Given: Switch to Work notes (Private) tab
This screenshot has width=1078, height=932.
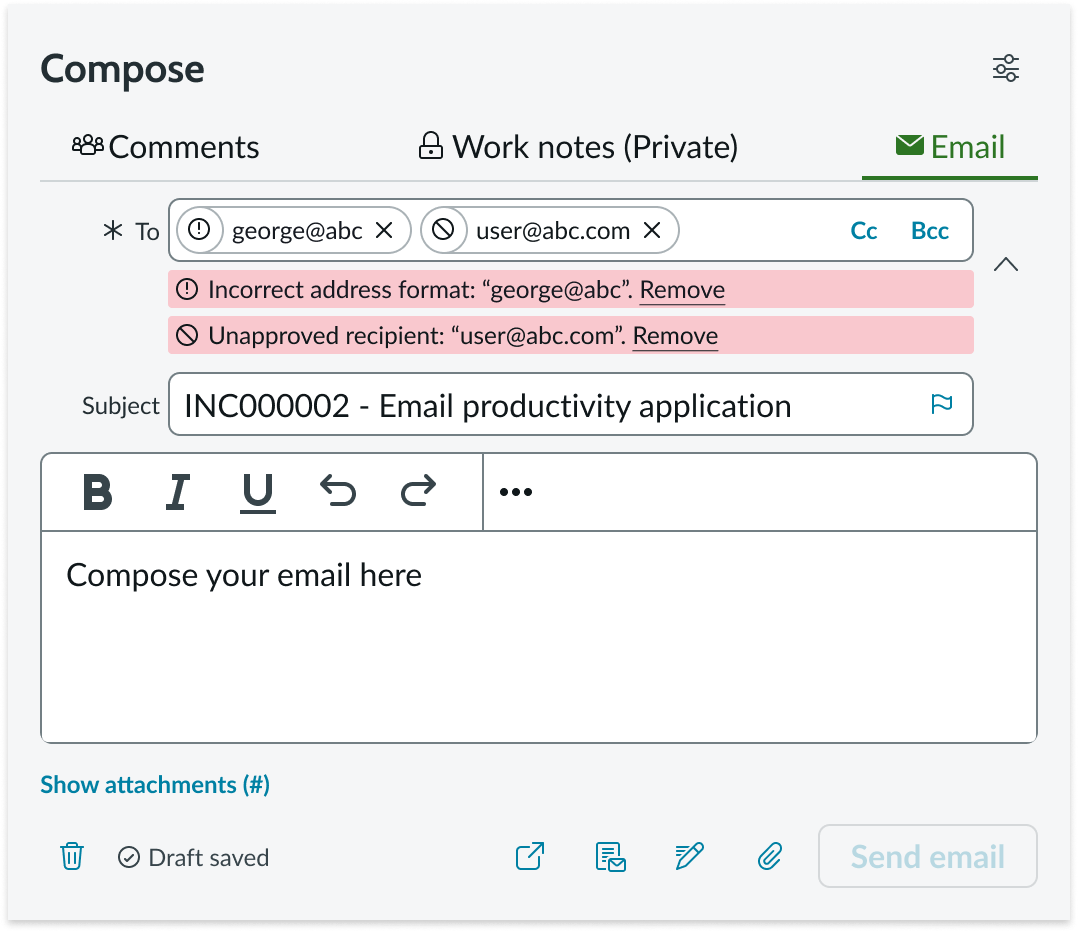Looking at the screenshot, I should point(578,147).
